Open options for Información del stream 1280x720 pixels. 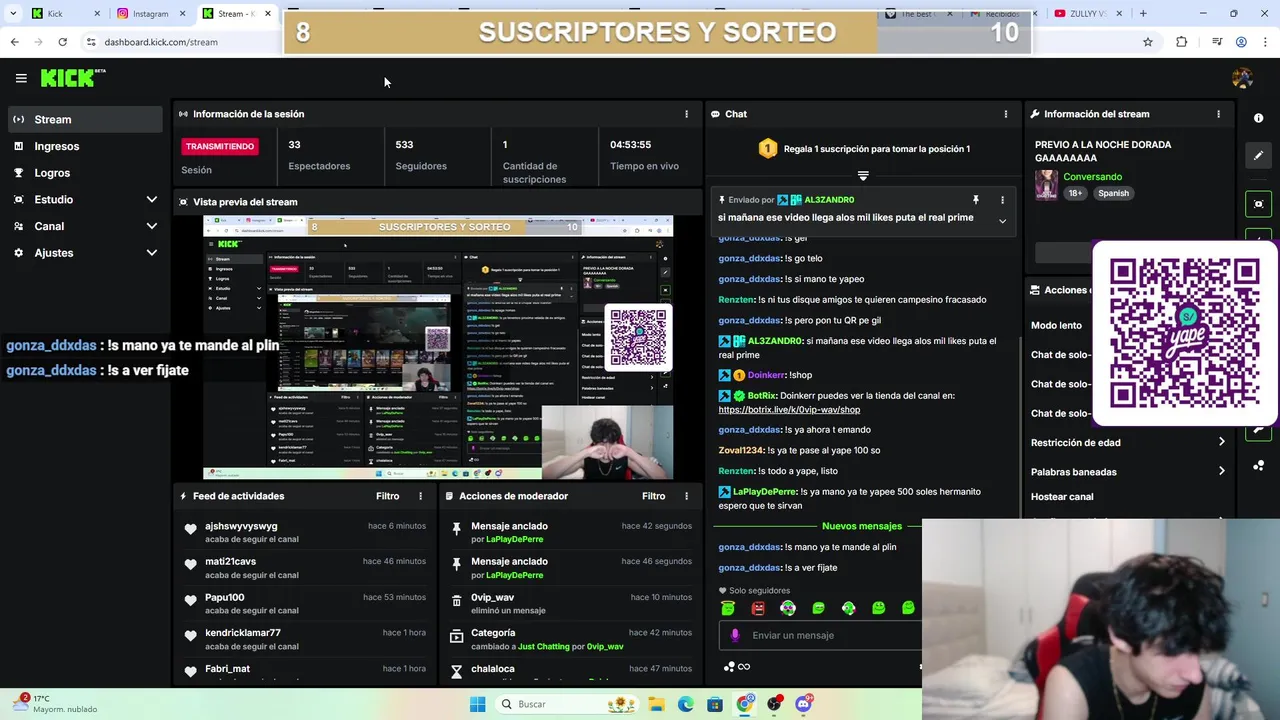pos(1218,114)
